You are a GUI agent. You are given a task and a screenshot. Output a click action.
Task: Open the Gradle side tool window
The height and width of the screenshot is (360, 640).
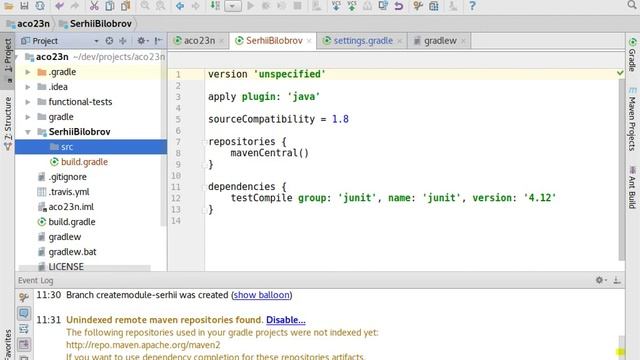[x=632, y=55]
